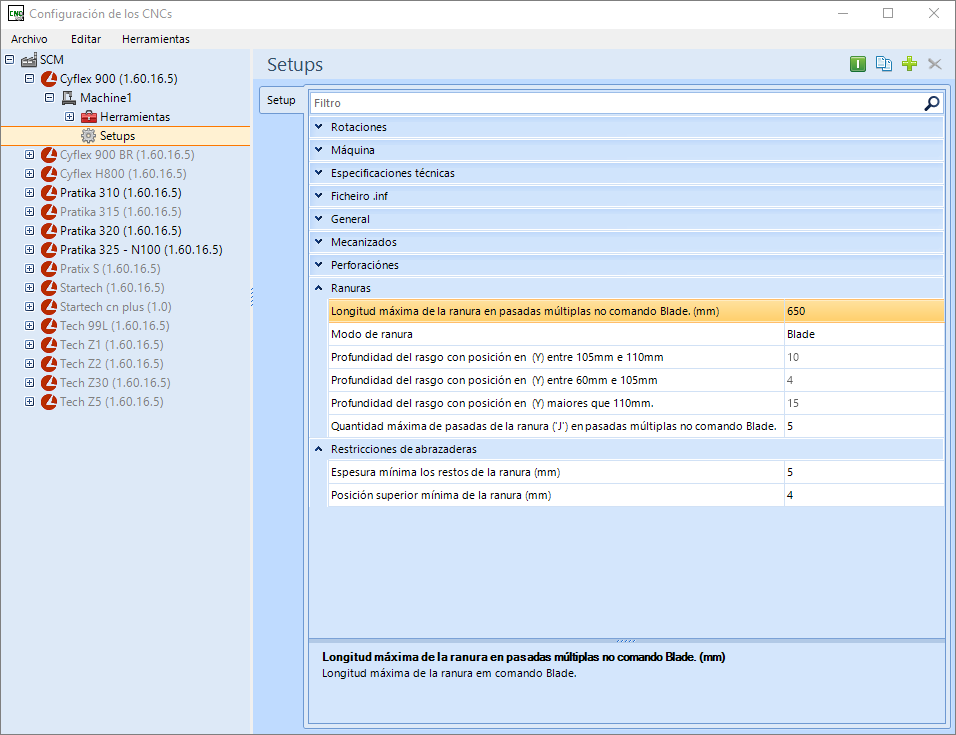This screenshot has height=735, width=956.
Task: Click the red Herramientas toolbox icon
Action: tap(89, 116)
